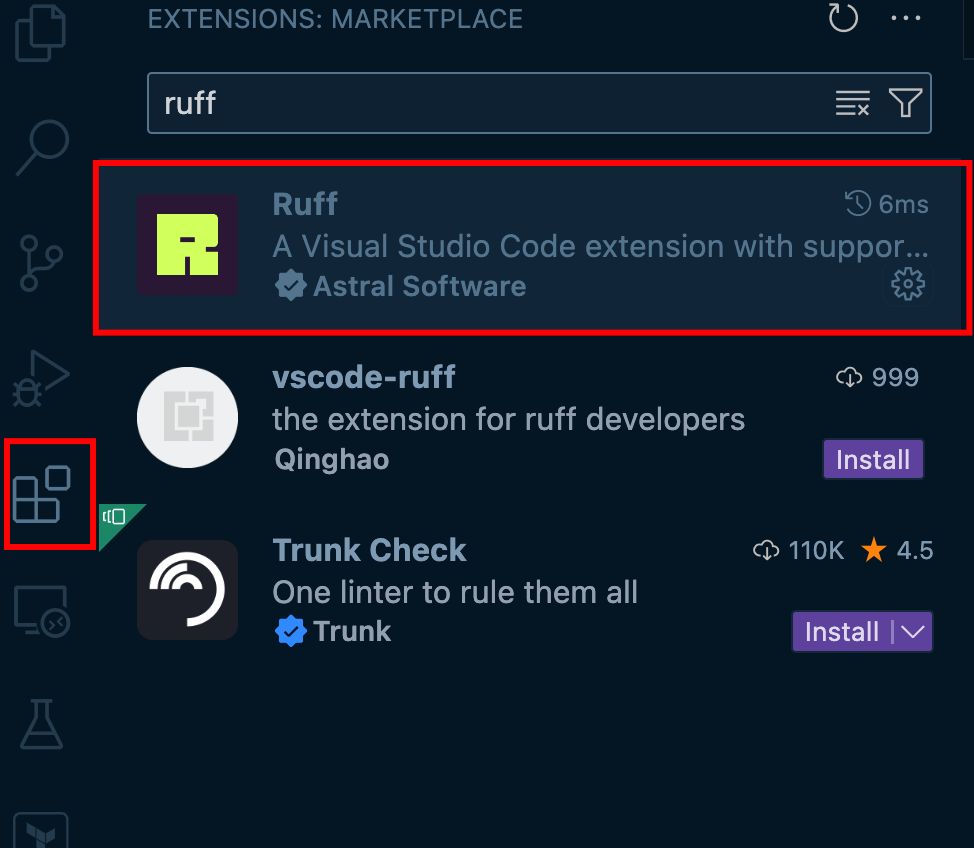The height and width of the screenshot is (848, 974).
Task: Open the Ruff extension title
Action: [x=305, y=204]
